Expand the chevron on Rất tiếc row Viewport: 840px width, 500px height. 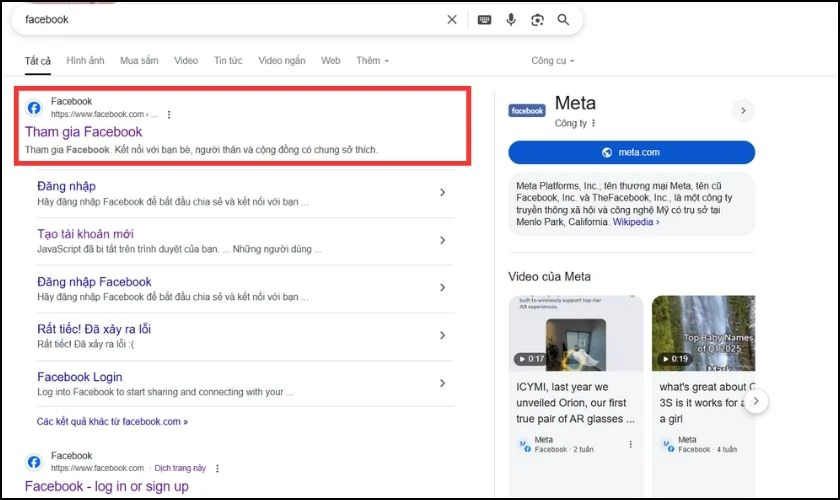click(442, 335)
